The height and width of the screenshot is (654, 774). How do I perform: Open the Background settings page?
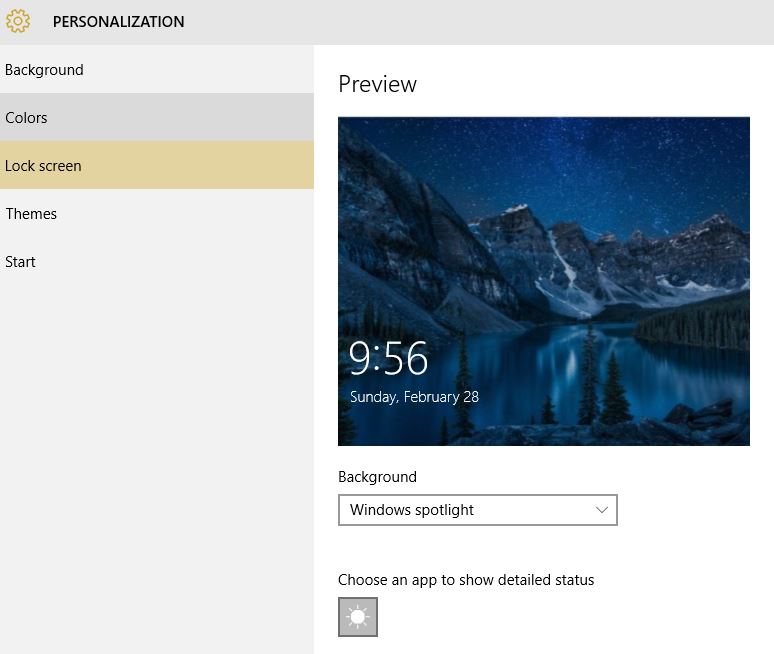156,70
